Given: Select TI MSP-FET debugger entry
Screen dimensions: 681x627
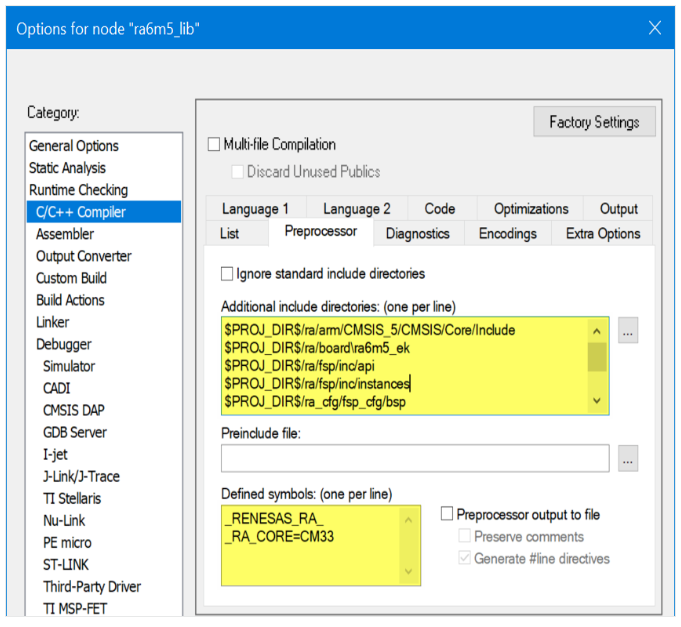Looking at the screenshot, I should click(x=75, y=609).
